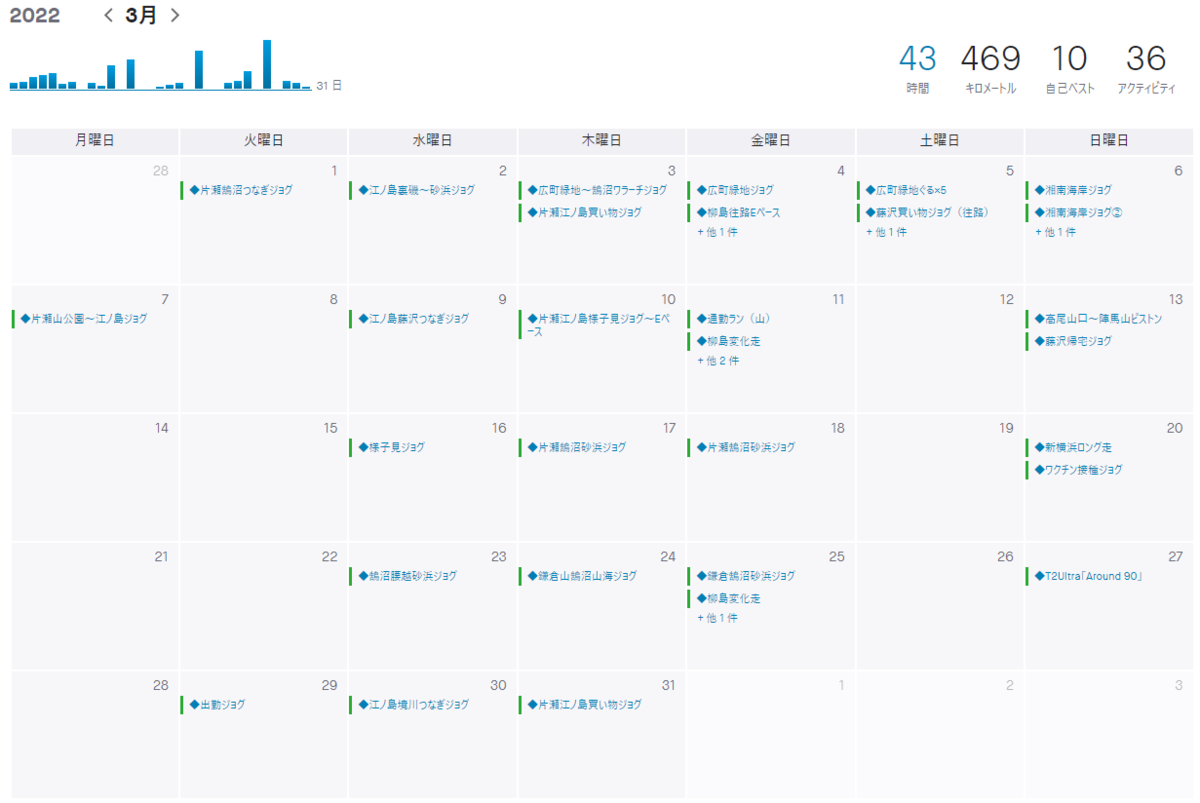Click the 金曜日 column header

pyautogui.click(x=771, y=141)
